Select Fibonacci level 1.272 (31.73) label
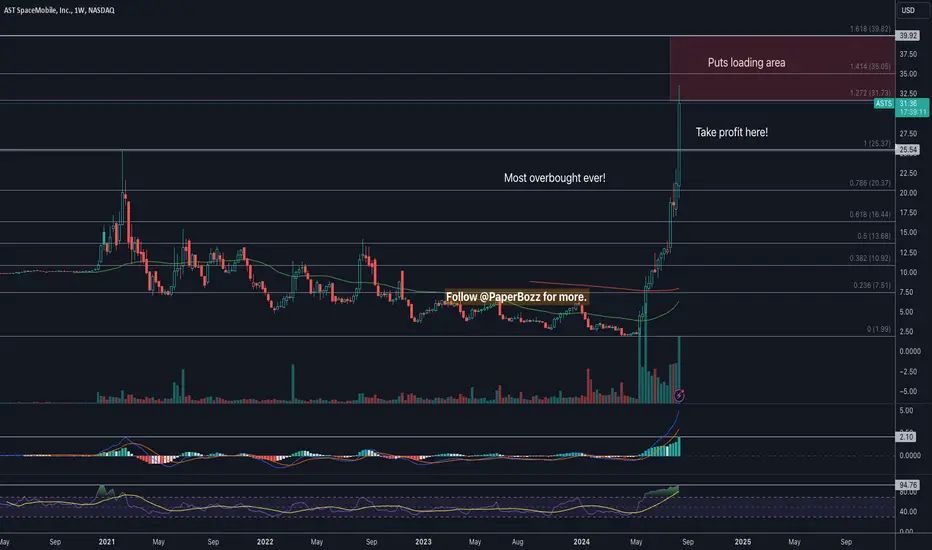This screenshot has height=550, width=932. click(870, 93)
